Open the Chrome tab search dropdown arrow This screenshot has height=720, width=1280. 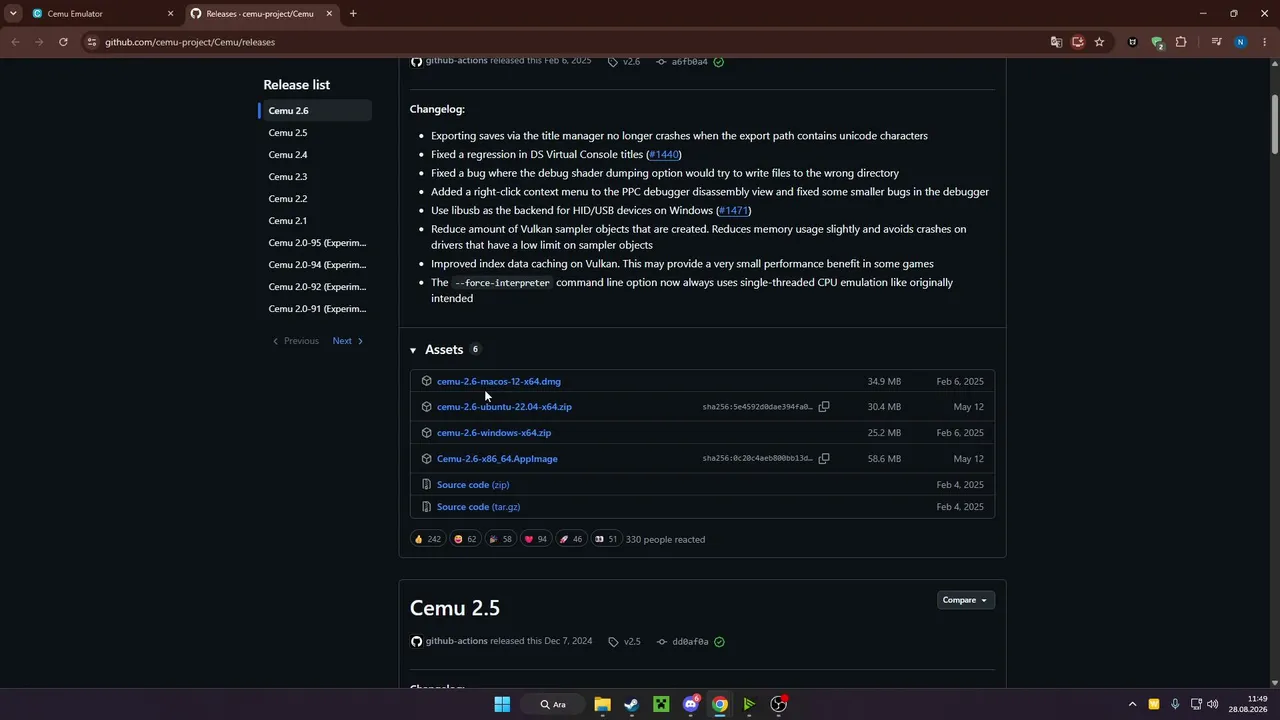13,14
